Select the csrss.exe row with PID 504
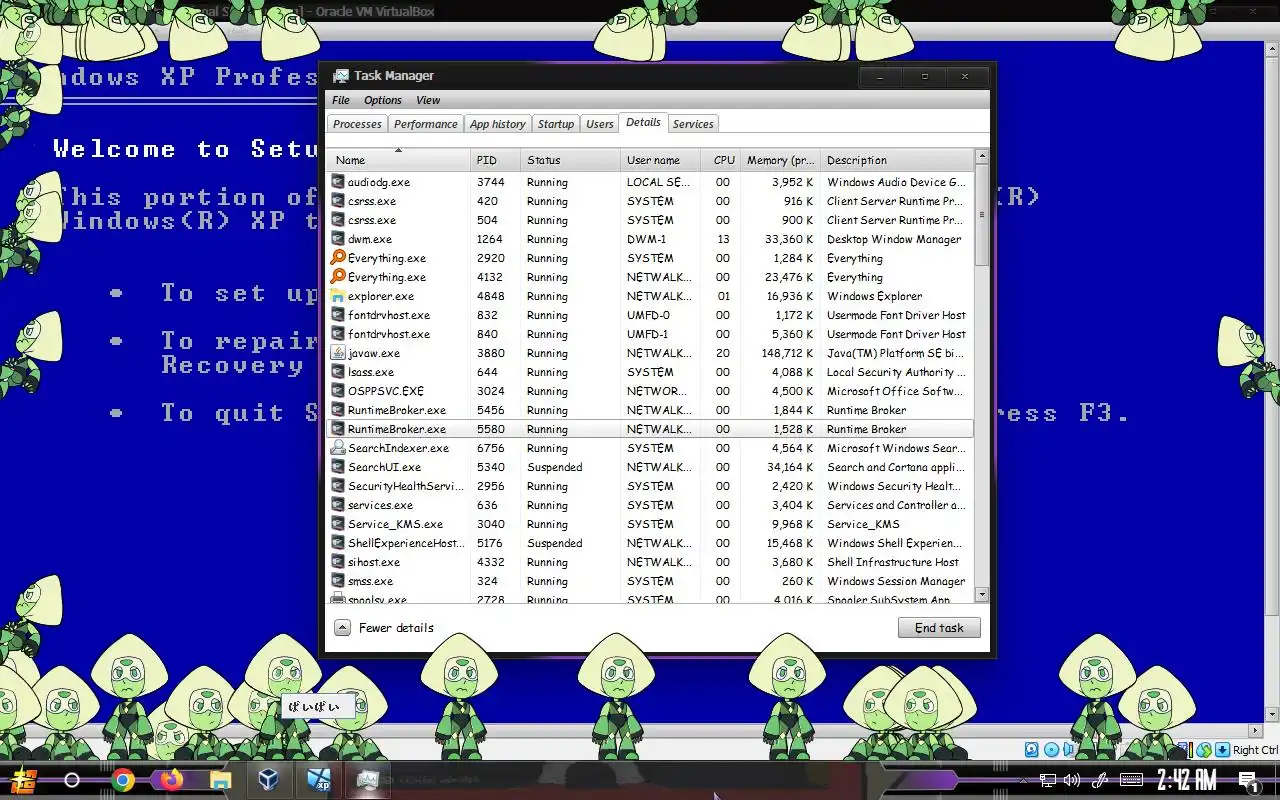 pos(650,220)
